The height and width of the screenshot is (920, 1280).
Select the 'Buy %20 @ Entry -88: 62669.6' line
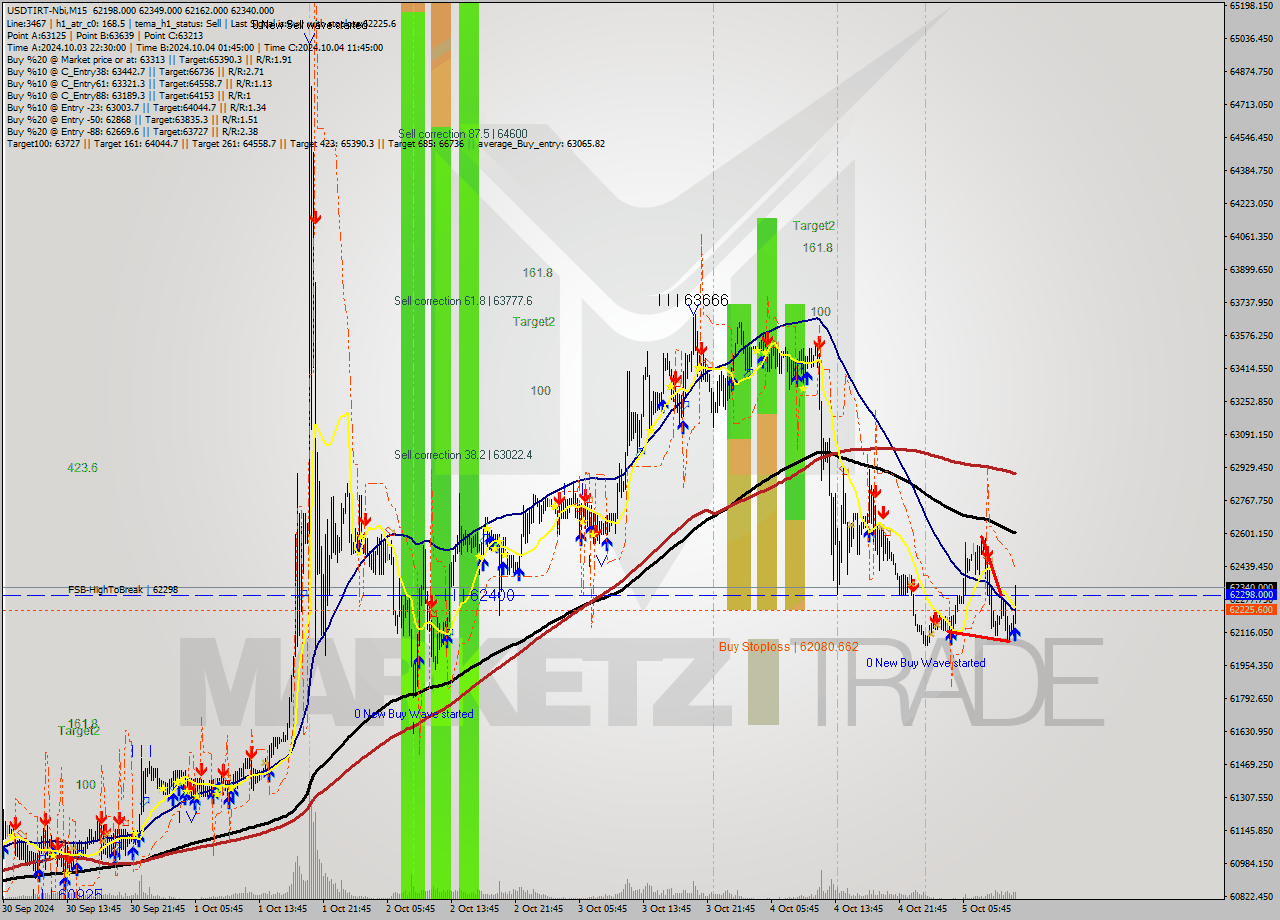(132, 131)
